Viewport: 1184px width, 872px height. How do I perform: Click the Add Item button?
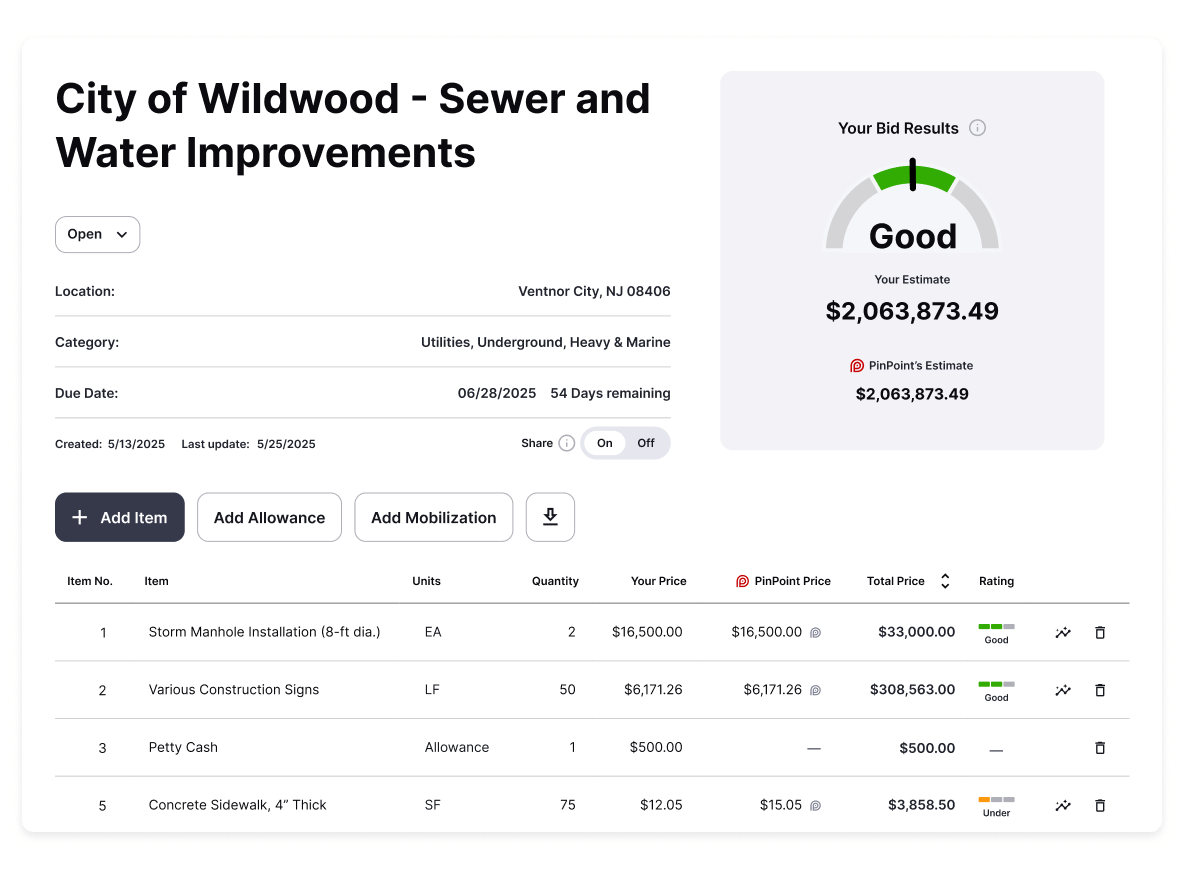pos(120,517)
